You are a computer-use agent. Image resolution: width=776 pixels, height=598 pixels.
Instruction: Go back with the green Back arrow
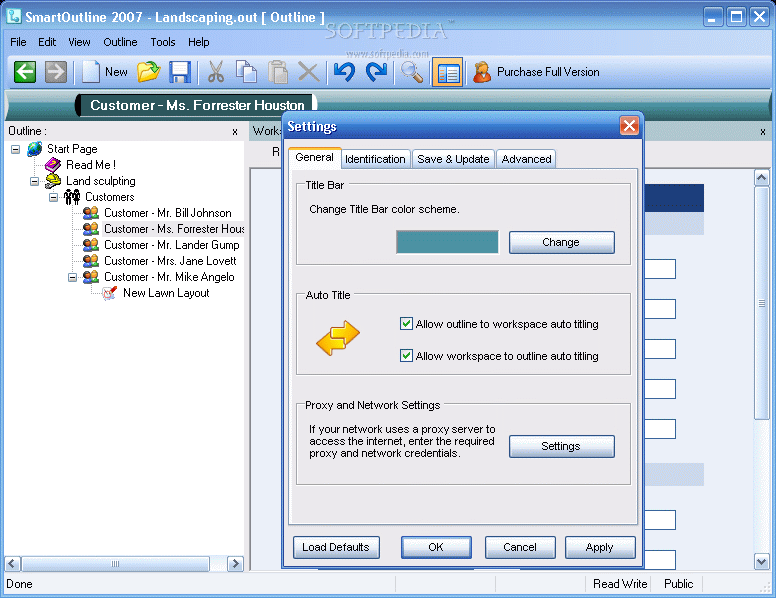tap(24, 72)
